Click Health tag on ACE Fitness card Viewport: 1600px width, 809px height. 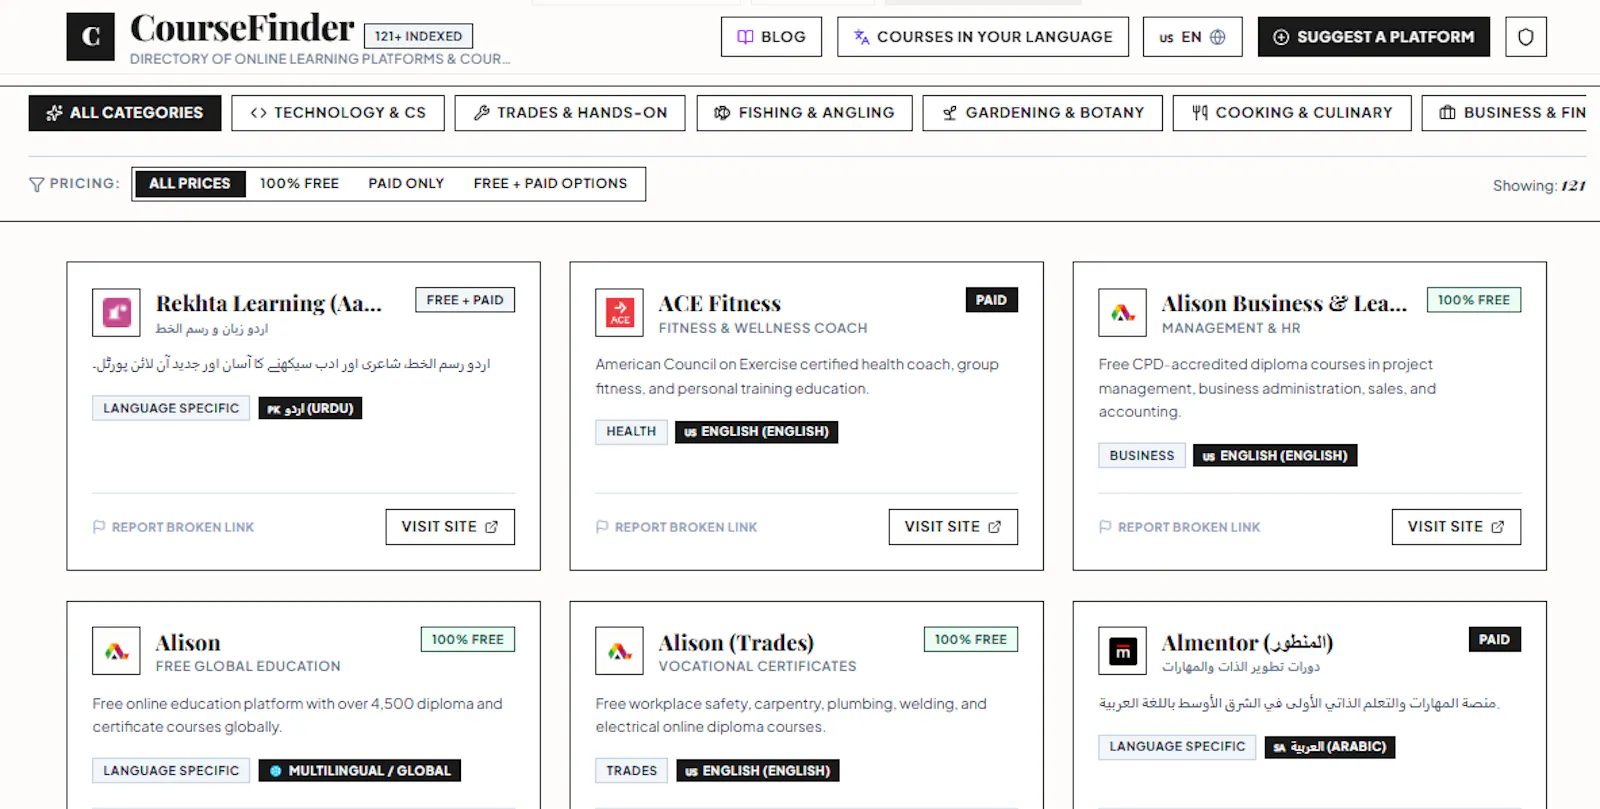click(x=631, y=432)
